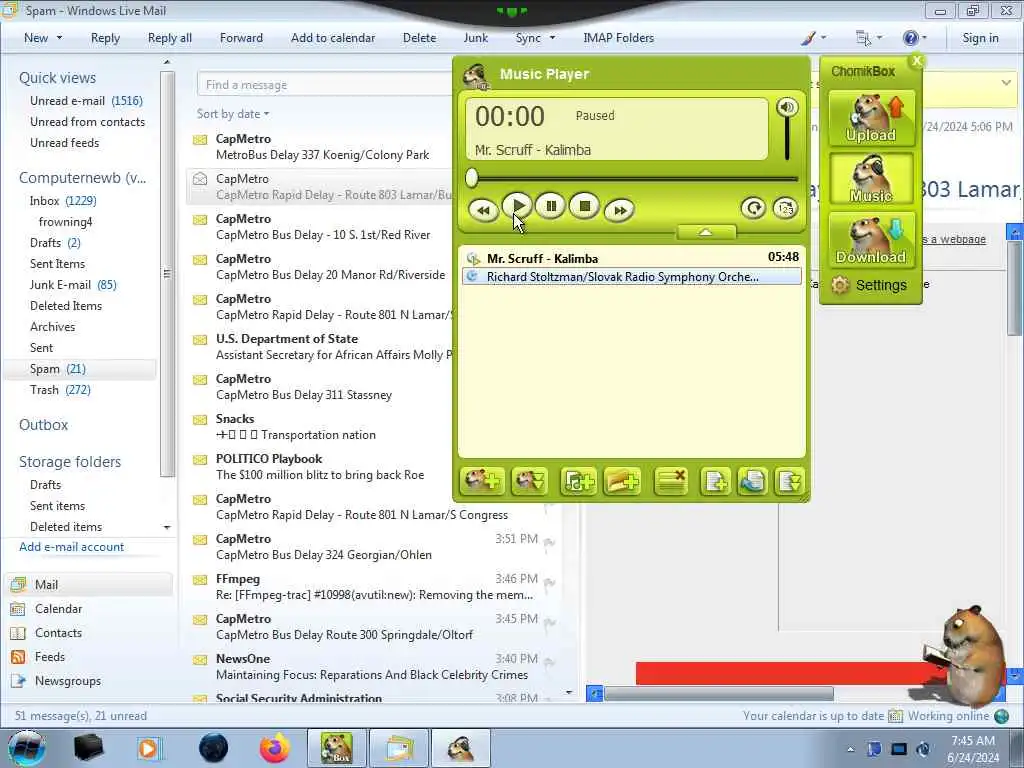Open the FFmpeg message in the list
The height and width of the screenshot is (768, 1024).
tap(374, 586)
